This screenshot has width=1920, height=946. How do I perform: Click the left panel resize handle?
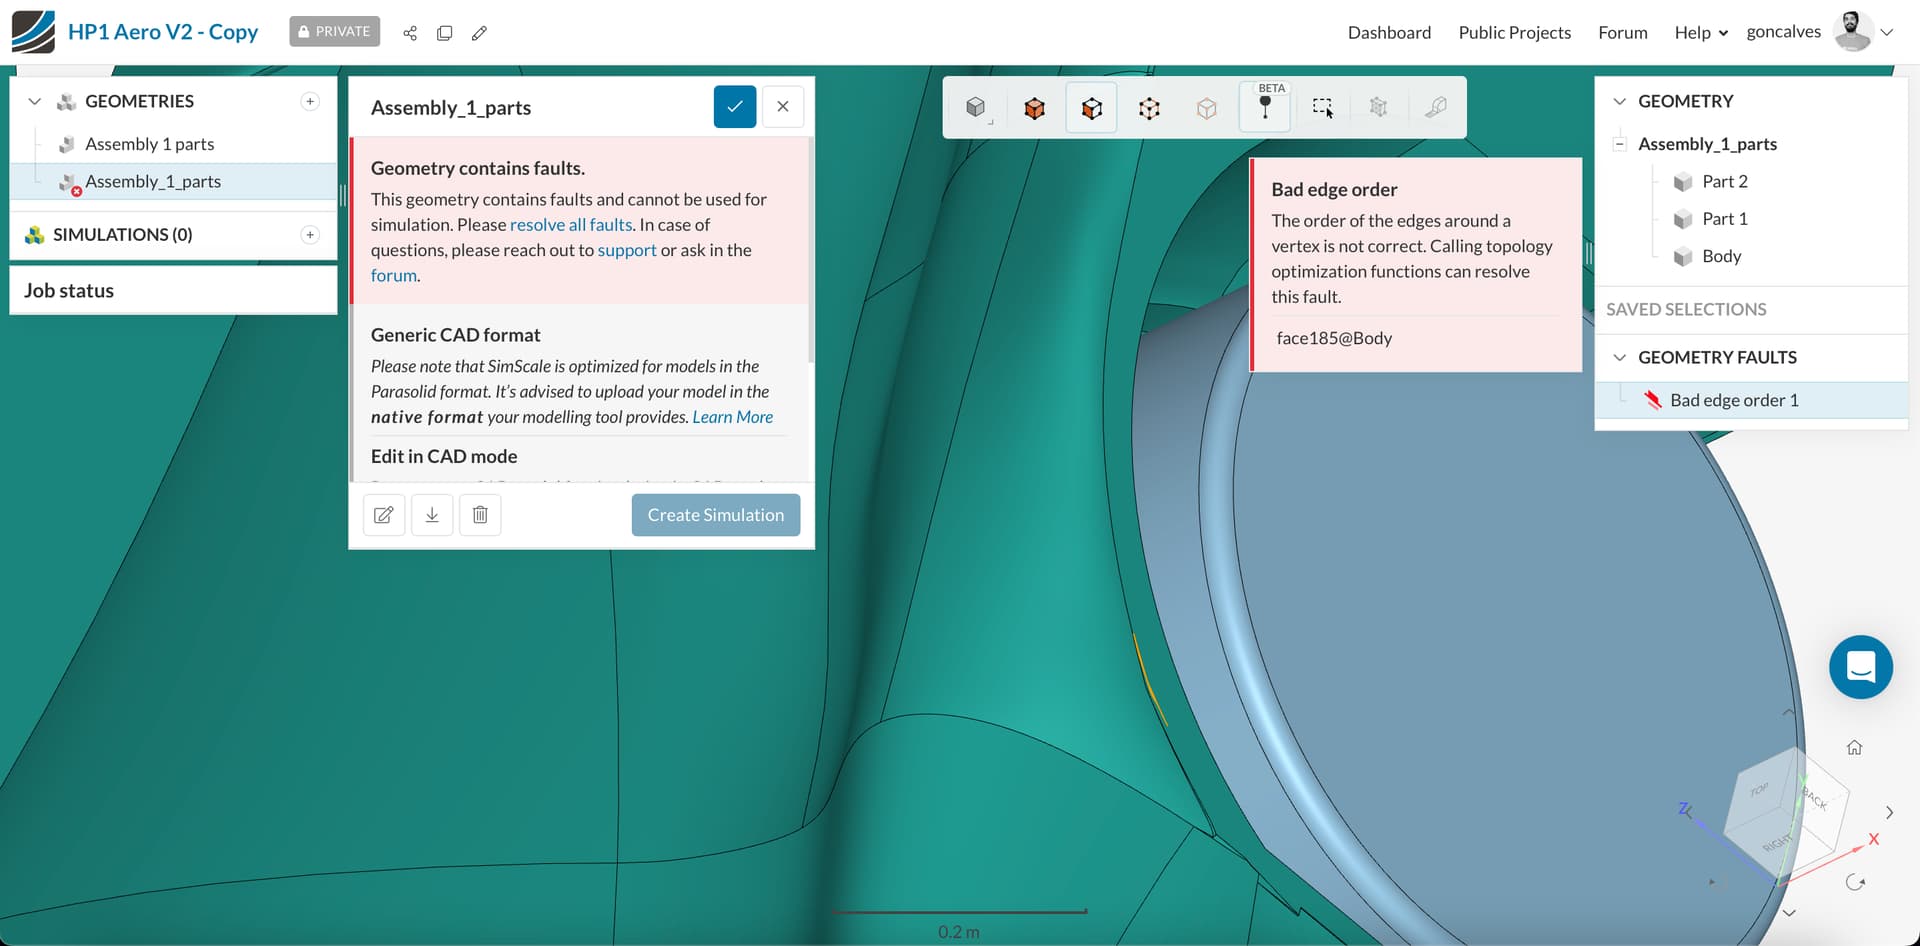(343, 195)
